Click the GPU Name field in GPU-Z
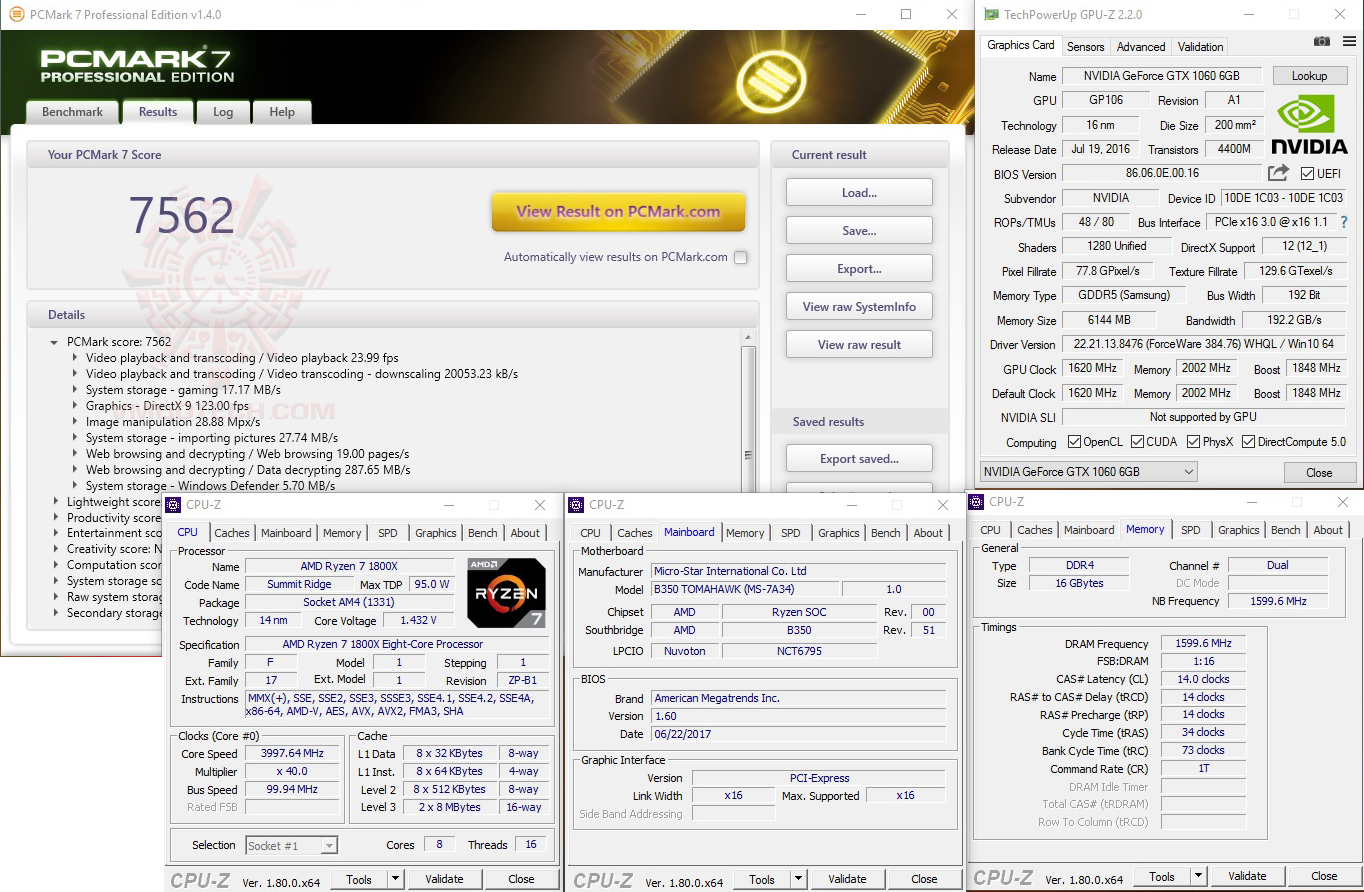The width and height of the screenshot is (1364, 892). [x=1161, y=76]
